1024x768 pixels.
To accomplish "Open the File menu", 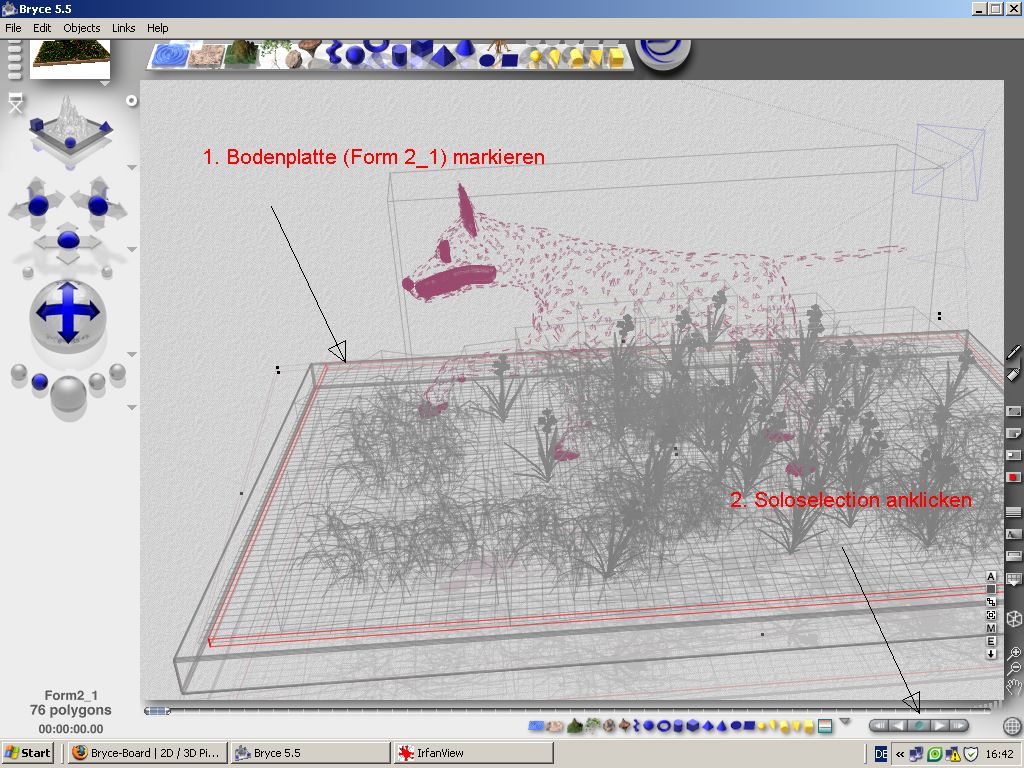I will pos(13,28).
